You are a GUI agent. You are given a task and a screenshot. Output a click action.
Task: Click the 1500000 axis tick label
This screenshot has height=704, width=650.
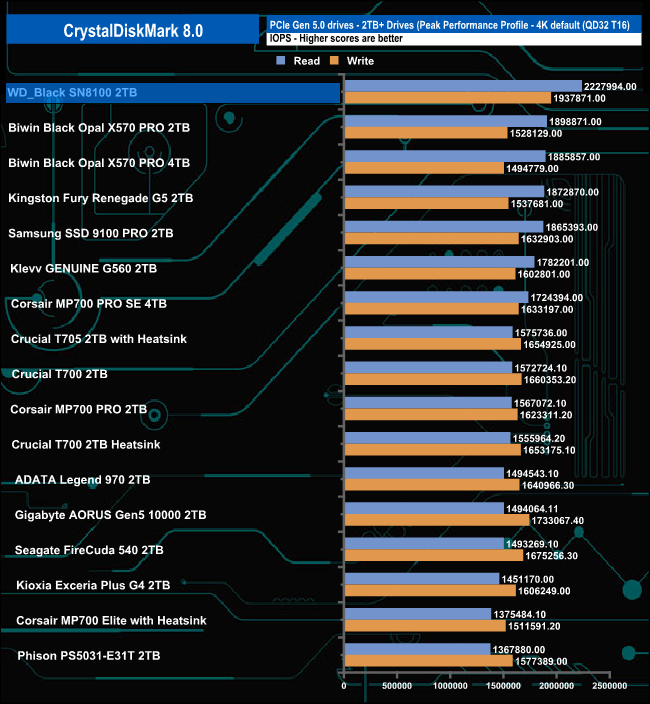tap(503, 686)
